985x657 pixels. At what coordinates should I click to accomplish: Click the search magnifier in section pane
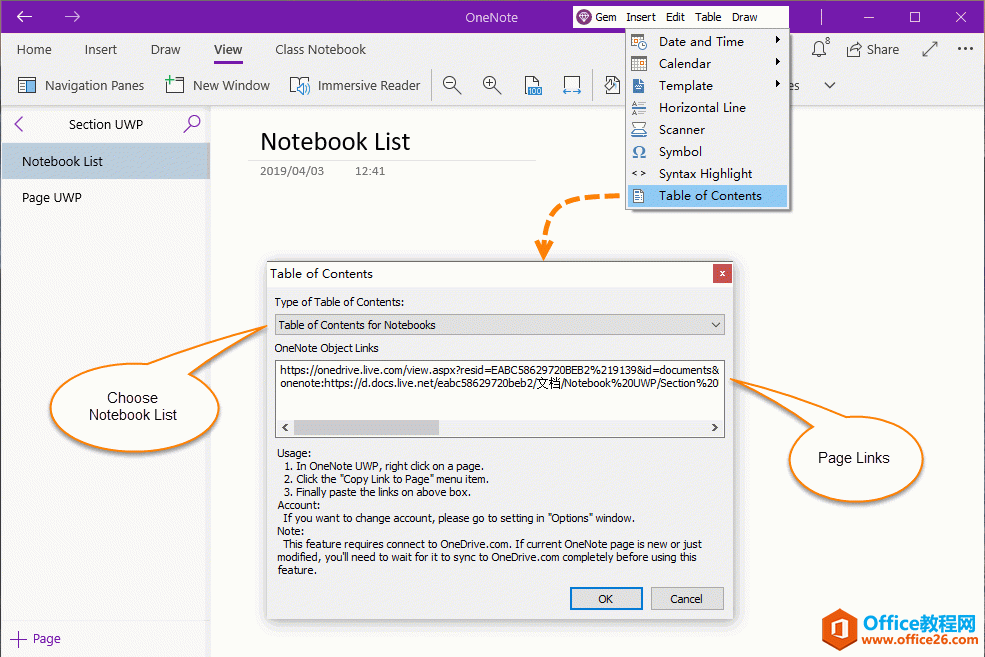192,124
